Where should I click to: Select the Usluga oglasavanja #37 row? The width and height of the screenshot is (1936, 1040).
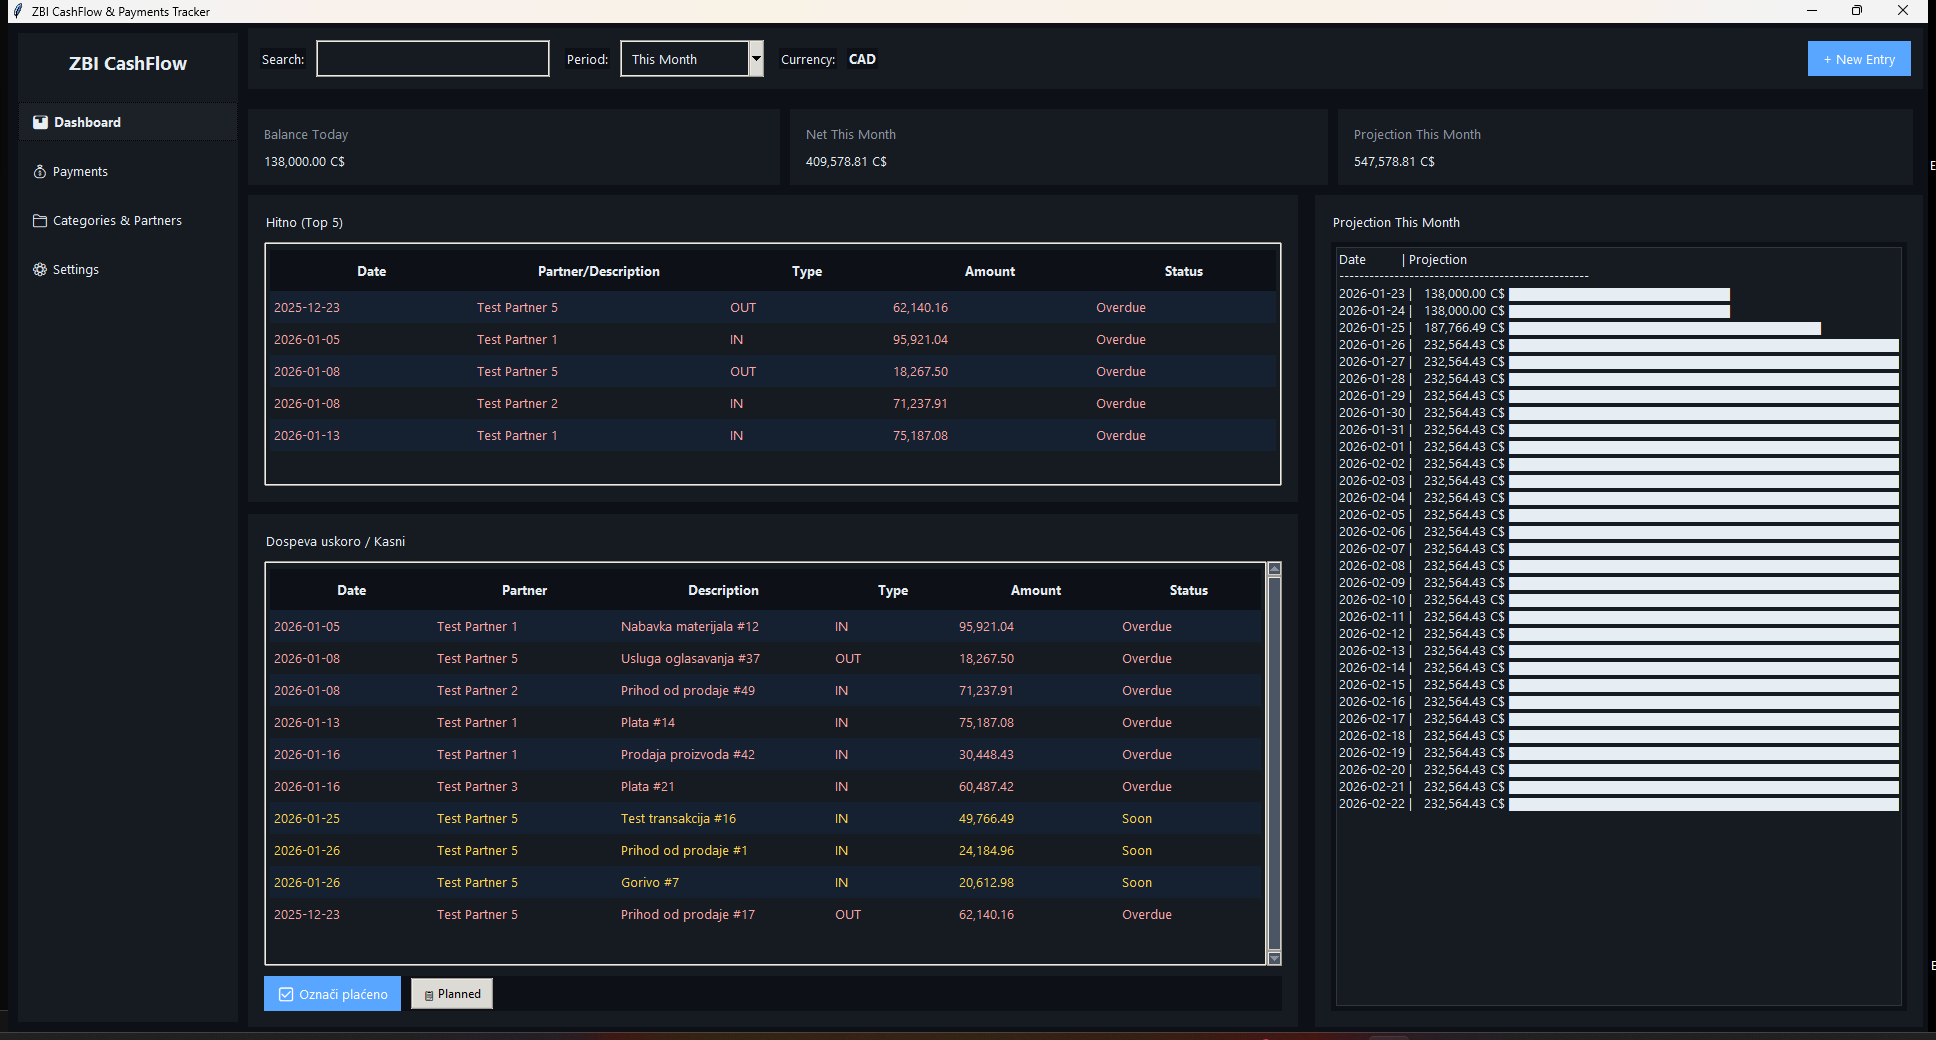(x=766, y=659)
